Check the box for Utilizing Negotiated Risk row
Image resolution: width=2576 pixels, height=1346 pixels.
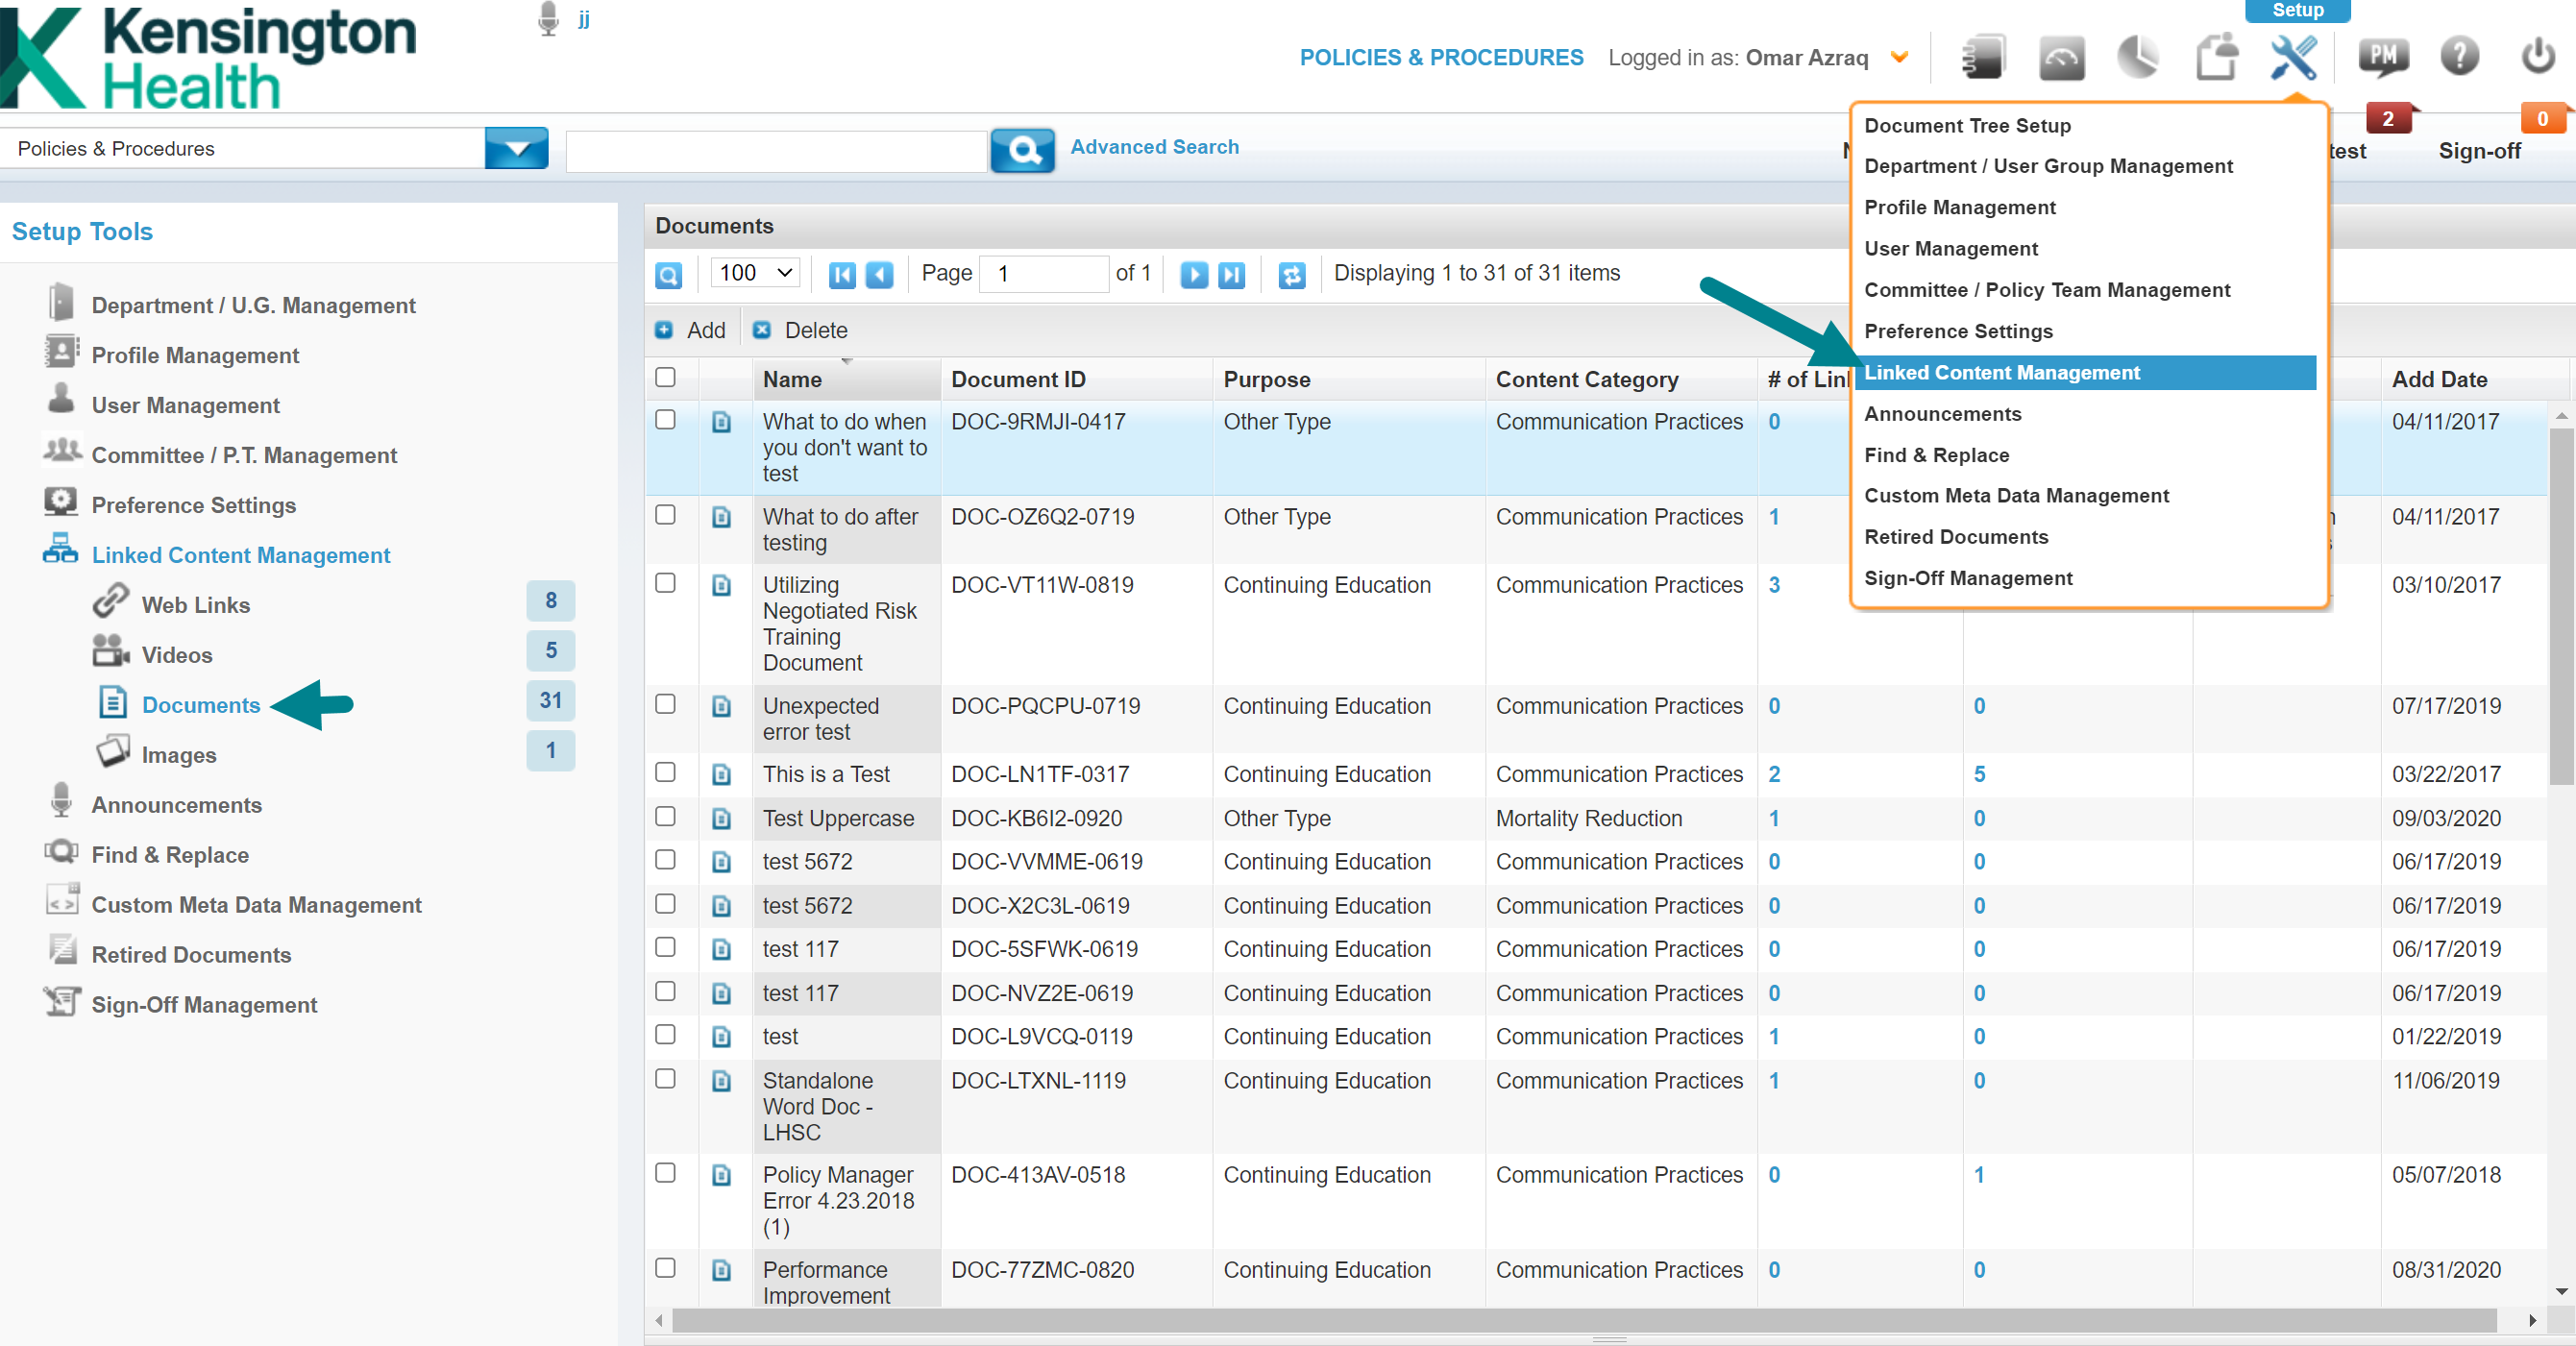(x=665, y=583)
